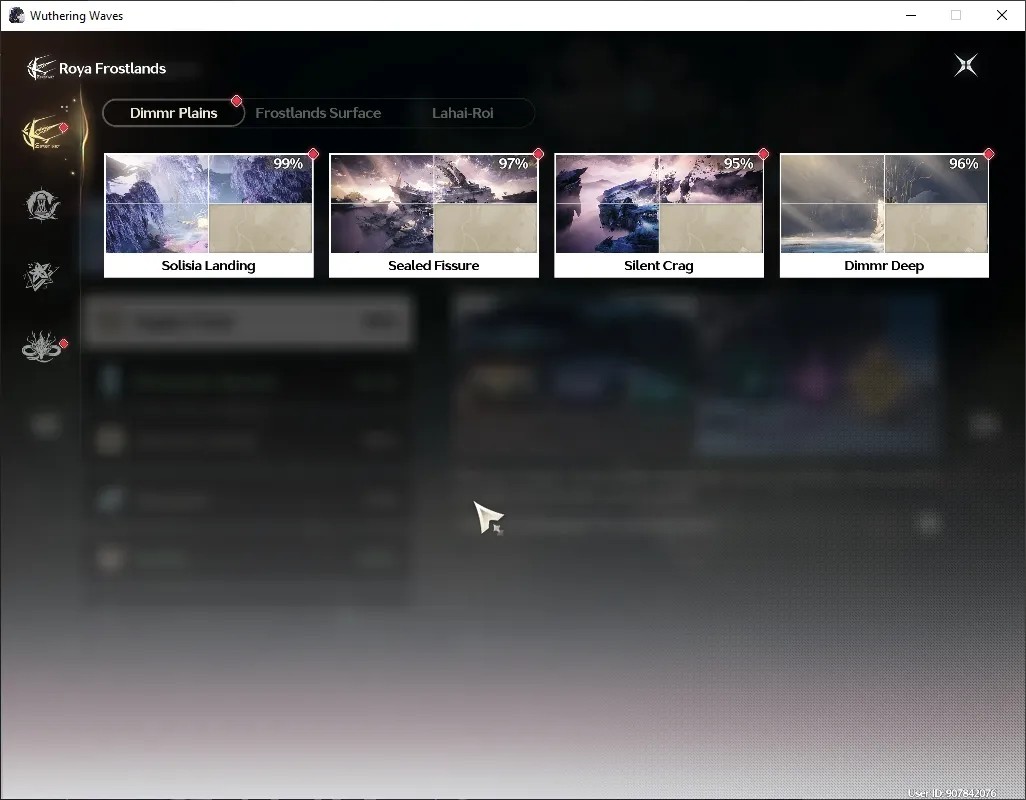The width and height of the screenshot is (1026, 800).
Task: Open the Lahai-Roi tab
Action: [x=463, y=113]
